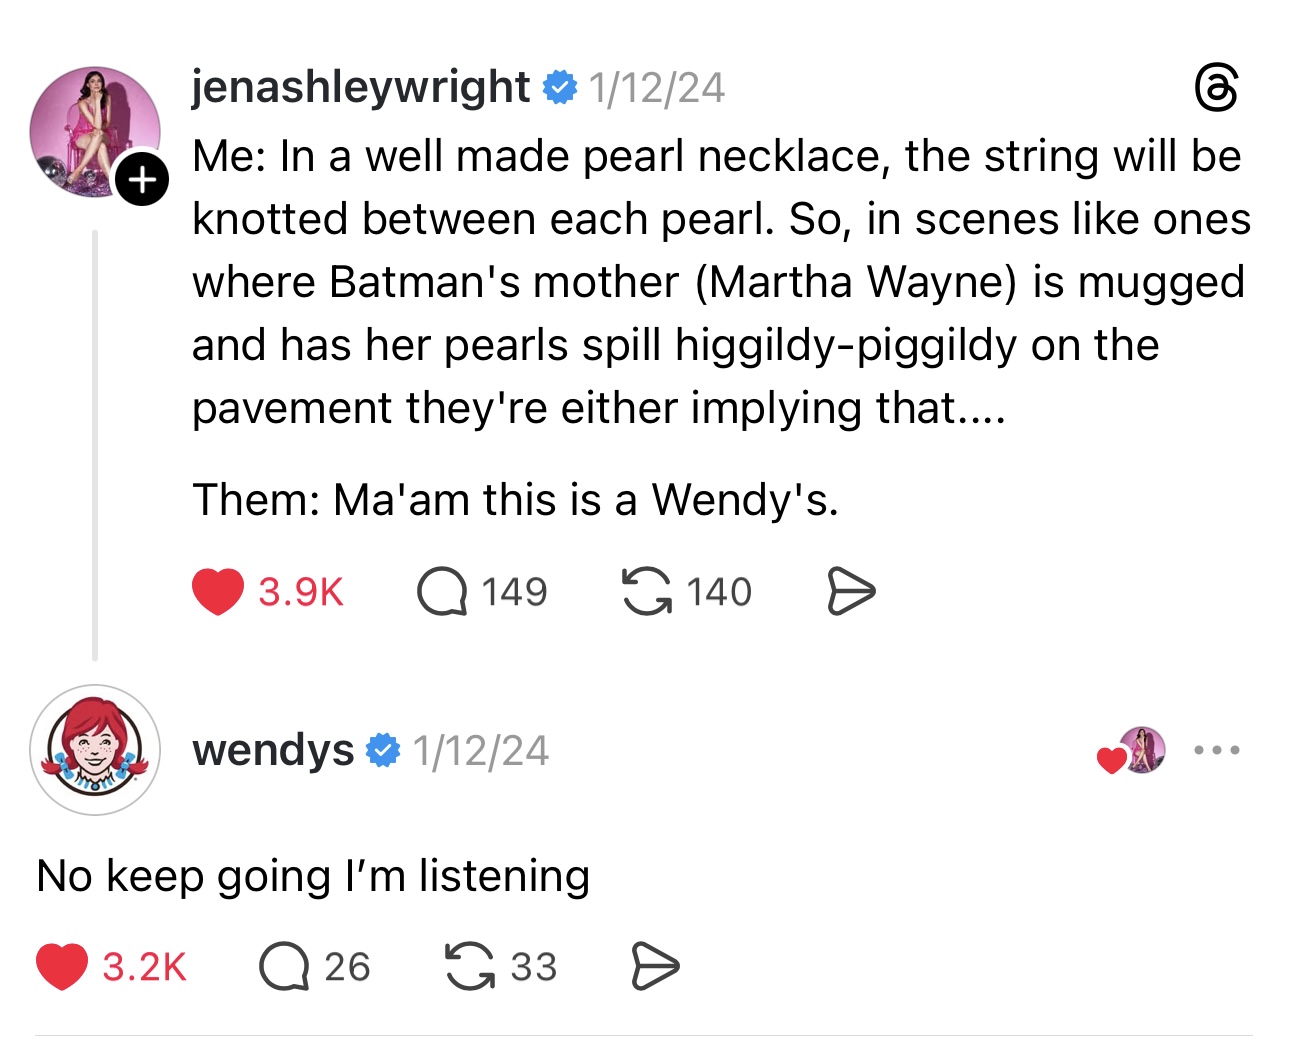
Task: Open more options on wendys reply
Action: pyautogui.click(x=1217, y=750)
